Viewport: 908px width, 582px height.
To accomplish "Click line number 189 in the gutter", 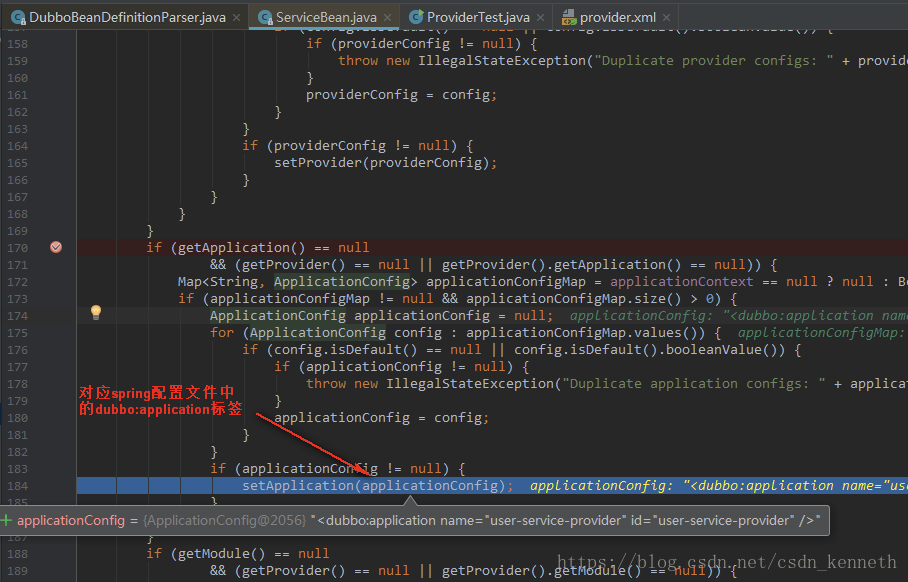I will click(17, 571).
